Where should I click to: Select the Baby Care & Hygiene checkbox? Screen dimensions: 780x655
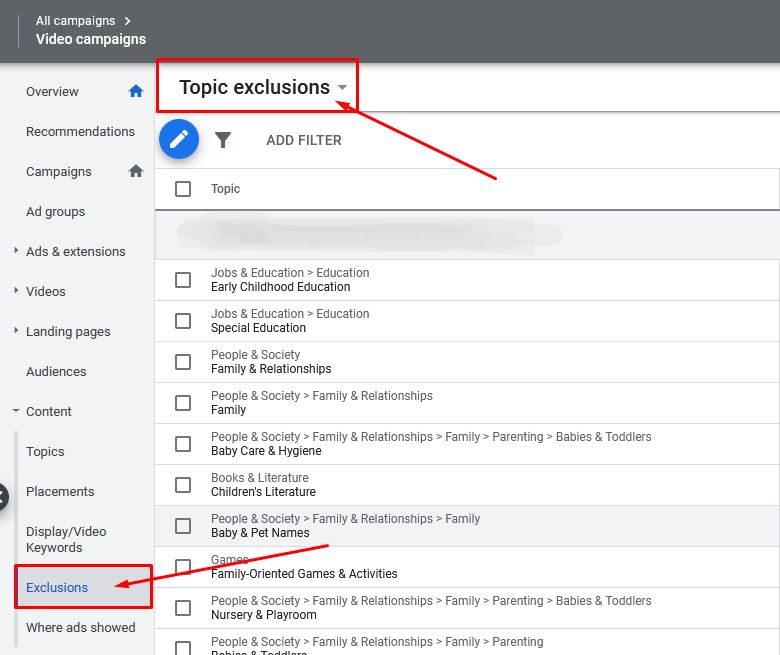tap(183, 444)
